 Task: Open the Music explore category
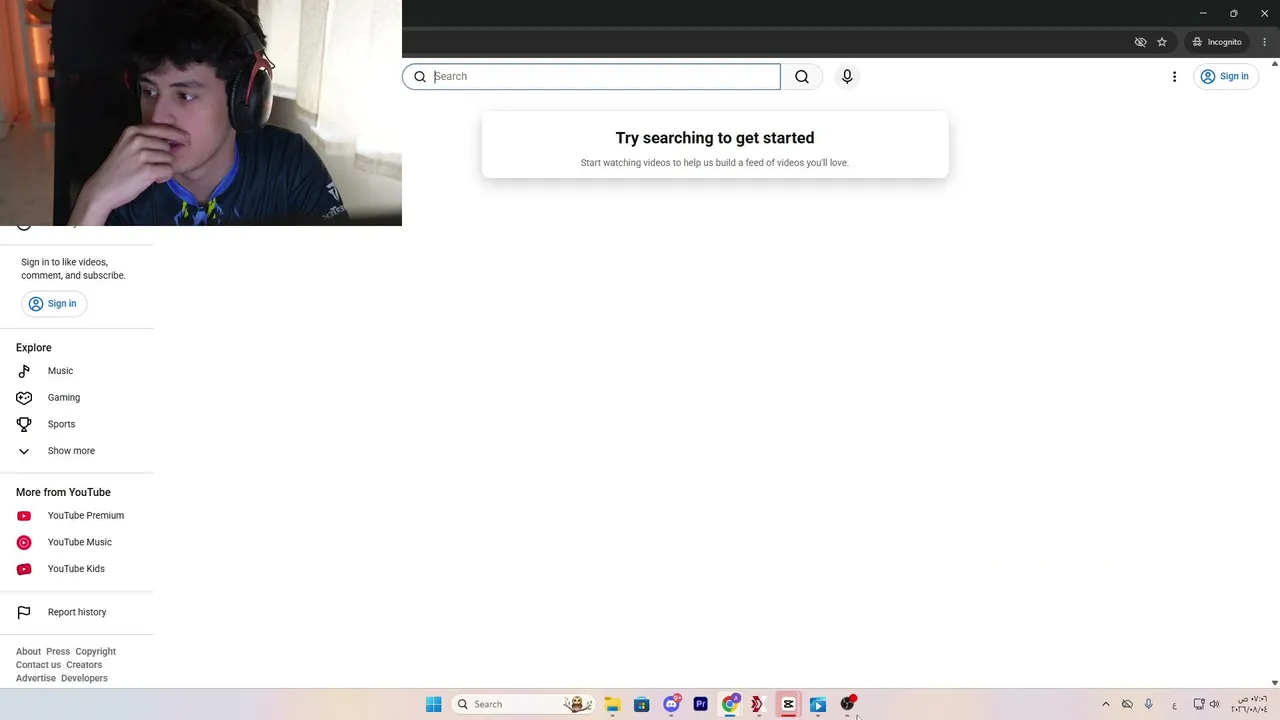pos(77,371)
